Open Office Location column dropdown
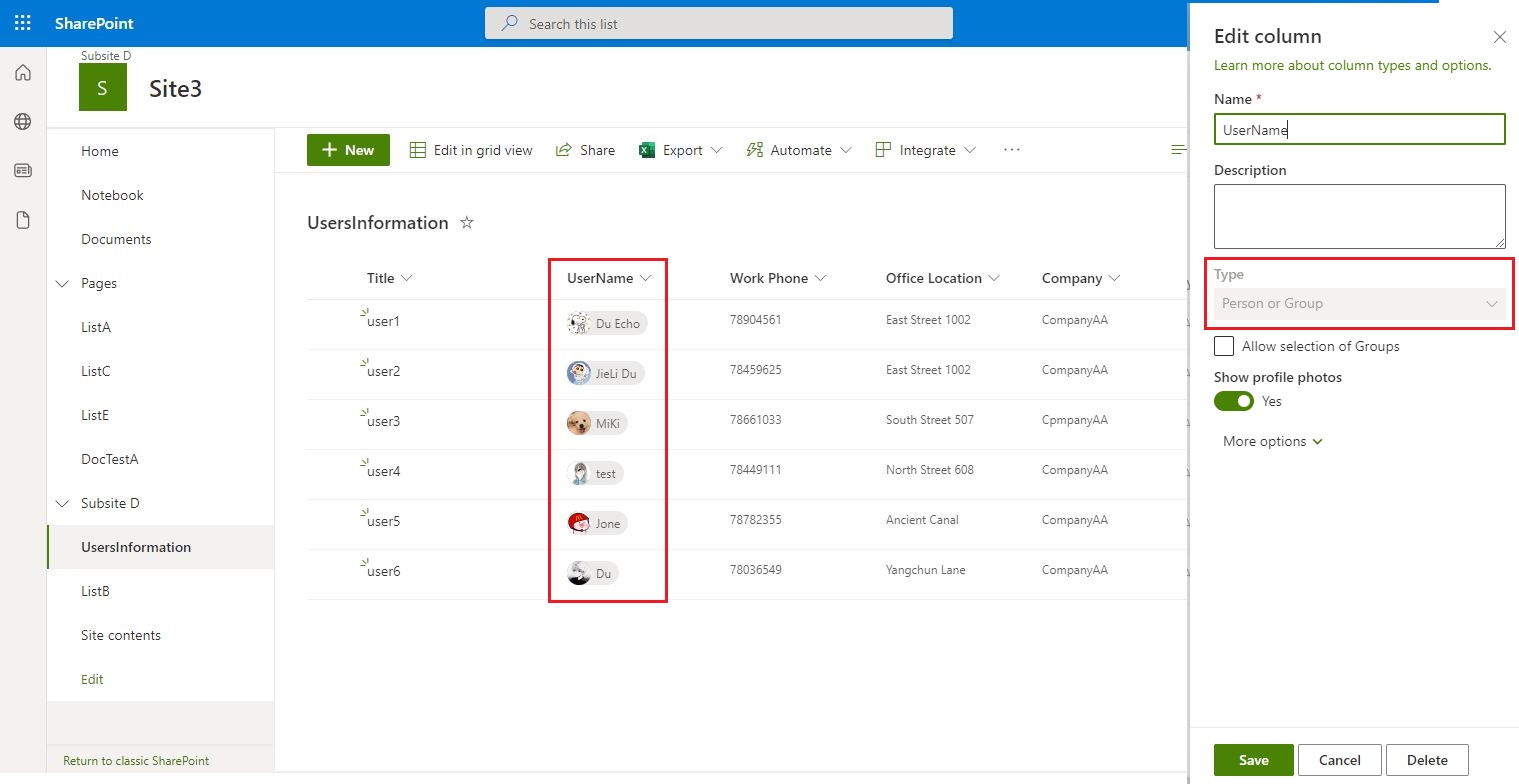Viewport: 1519px width, 784px height. click(994, 278)
